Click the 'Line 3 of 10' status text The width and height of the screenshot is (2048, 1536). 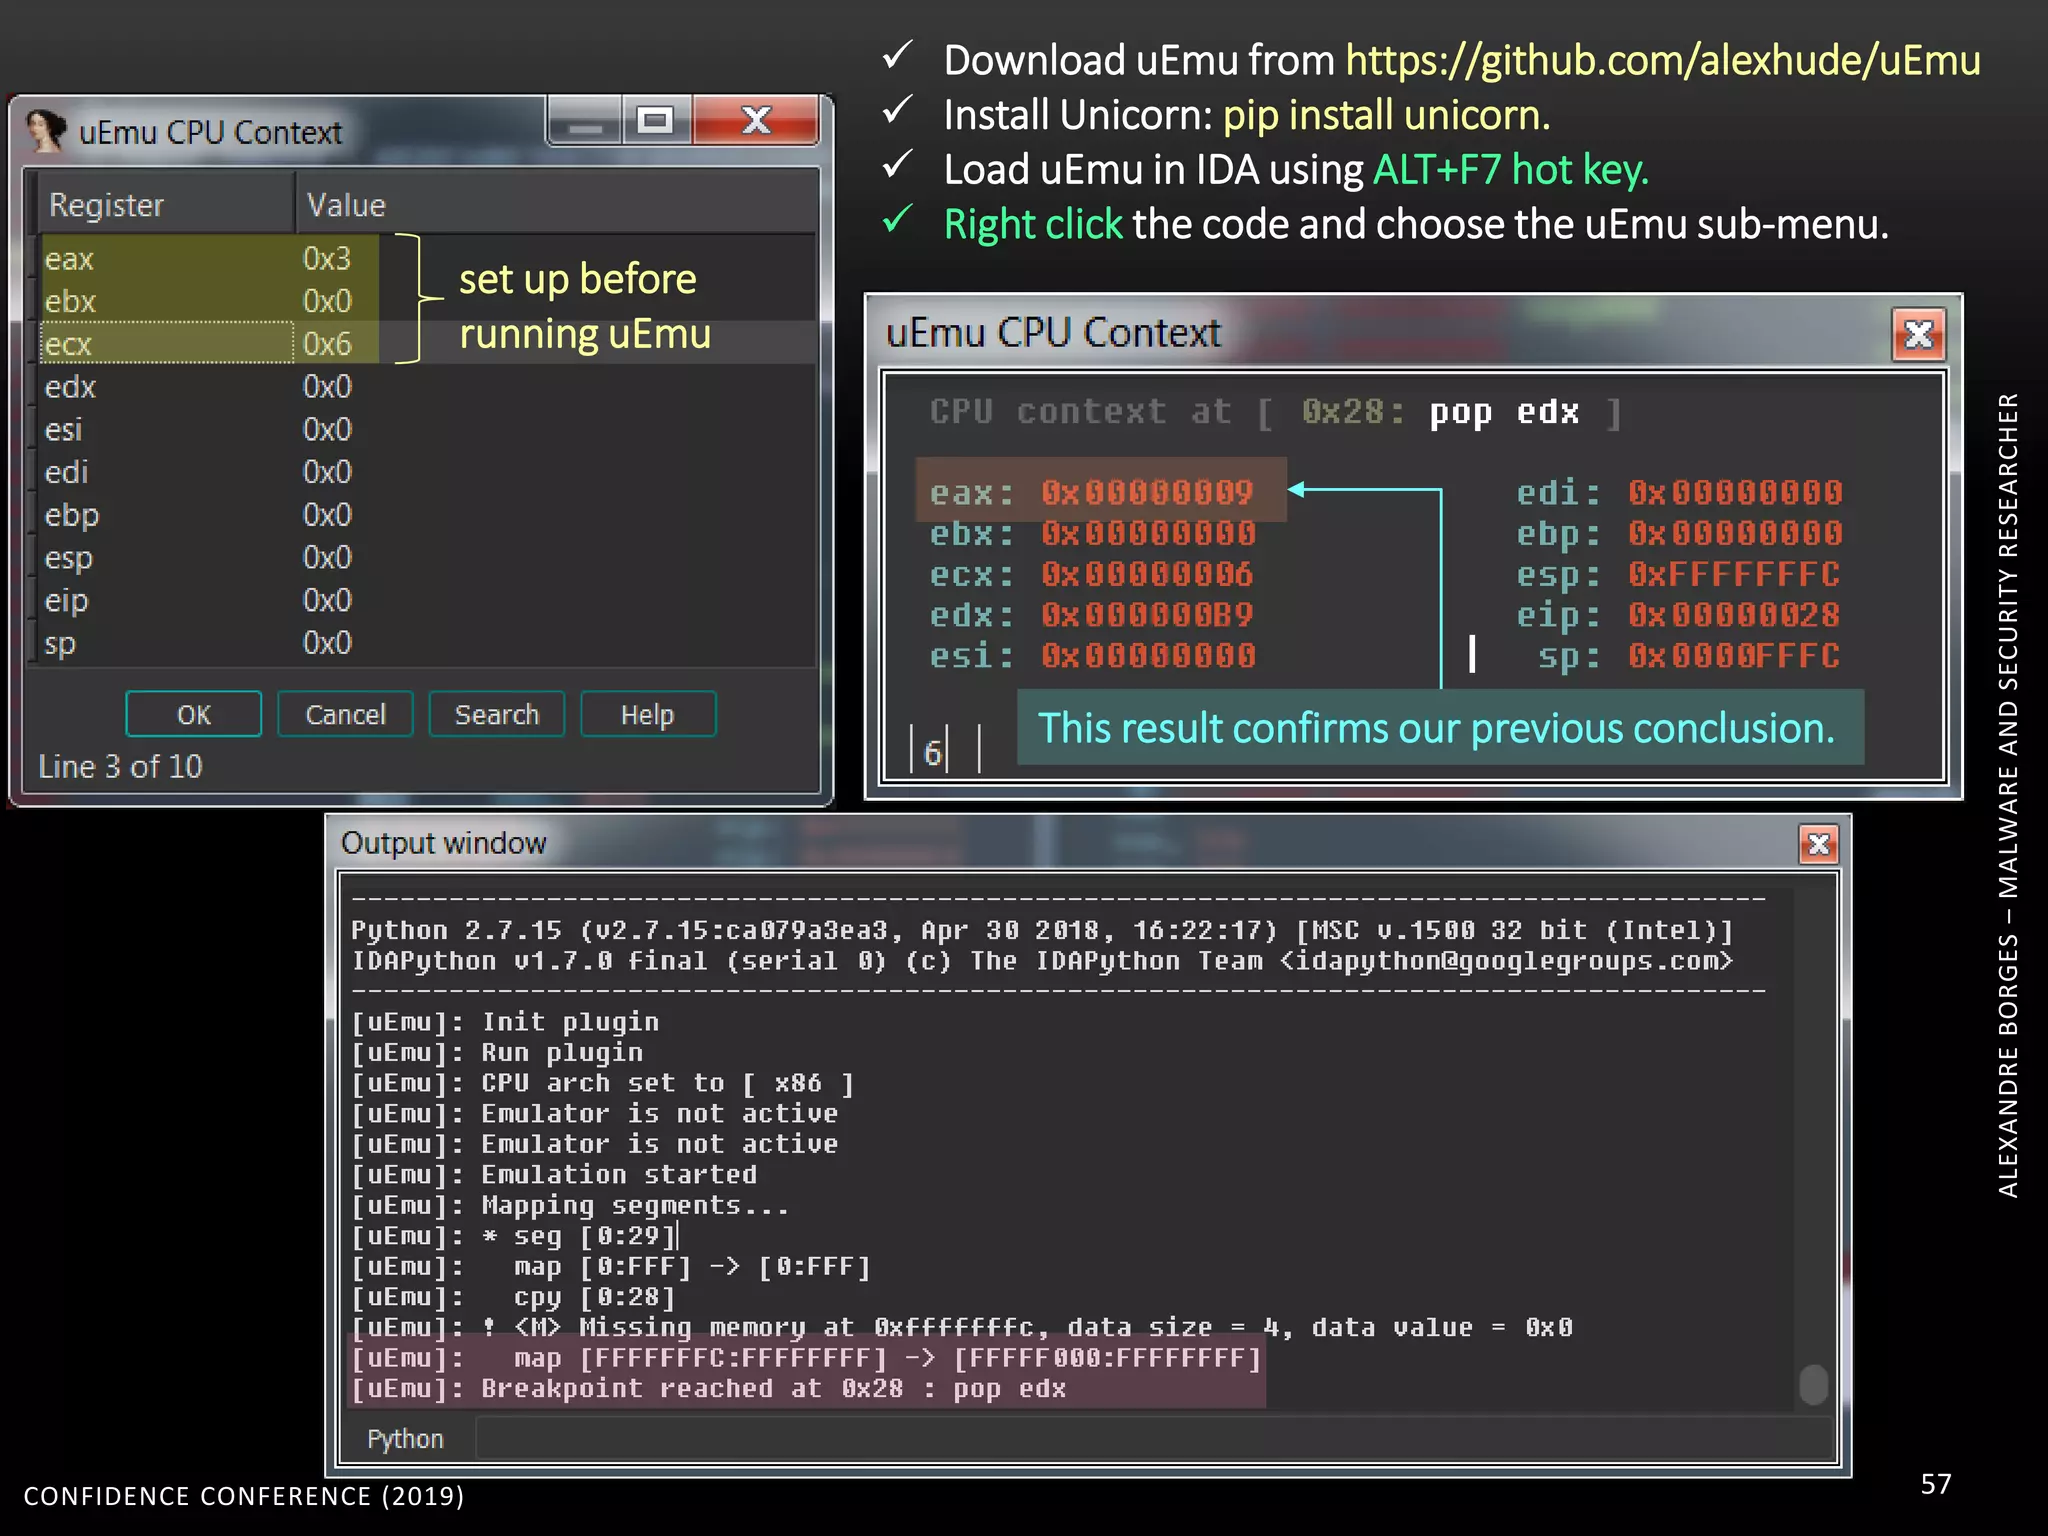[120, 766]
